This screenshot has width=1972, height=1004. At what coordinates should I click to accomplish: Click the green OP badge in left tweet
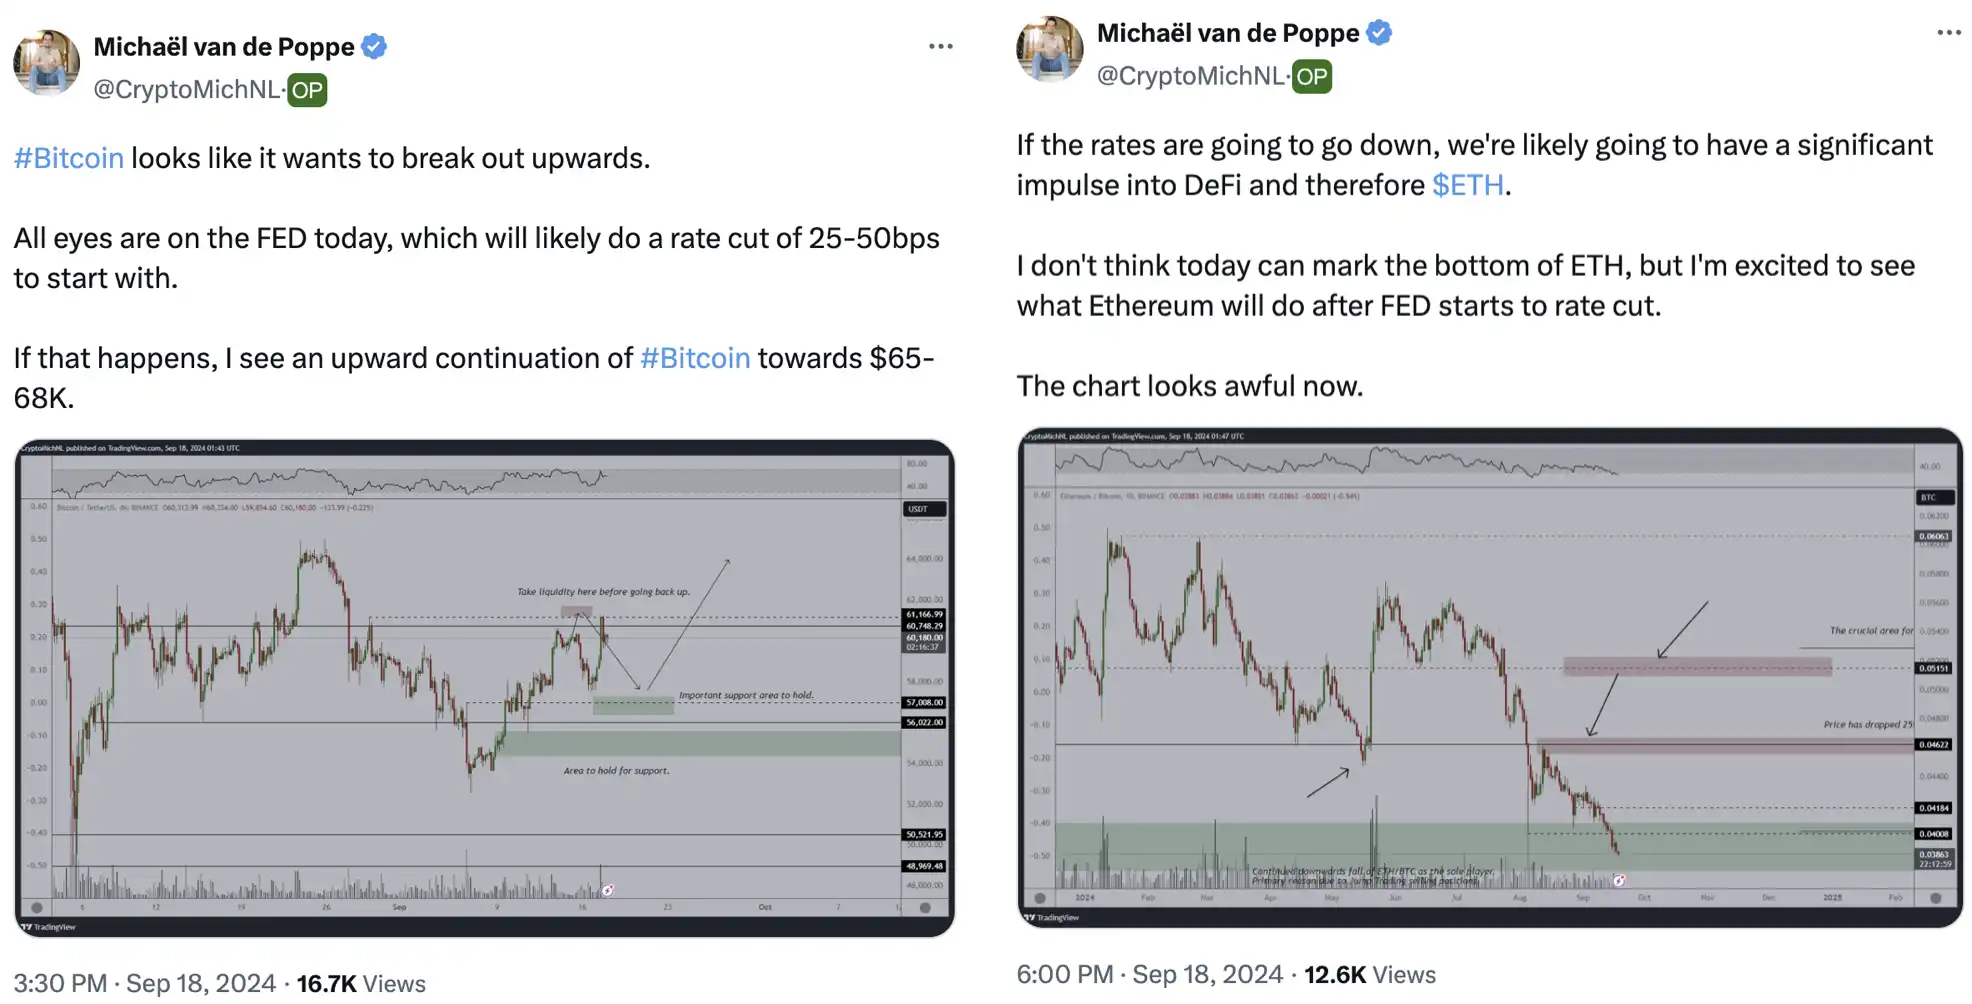307,90
